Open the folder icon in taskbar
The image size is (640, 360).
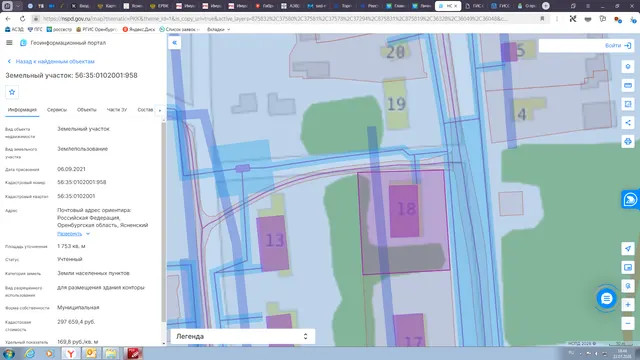click(x=110, y=353)
